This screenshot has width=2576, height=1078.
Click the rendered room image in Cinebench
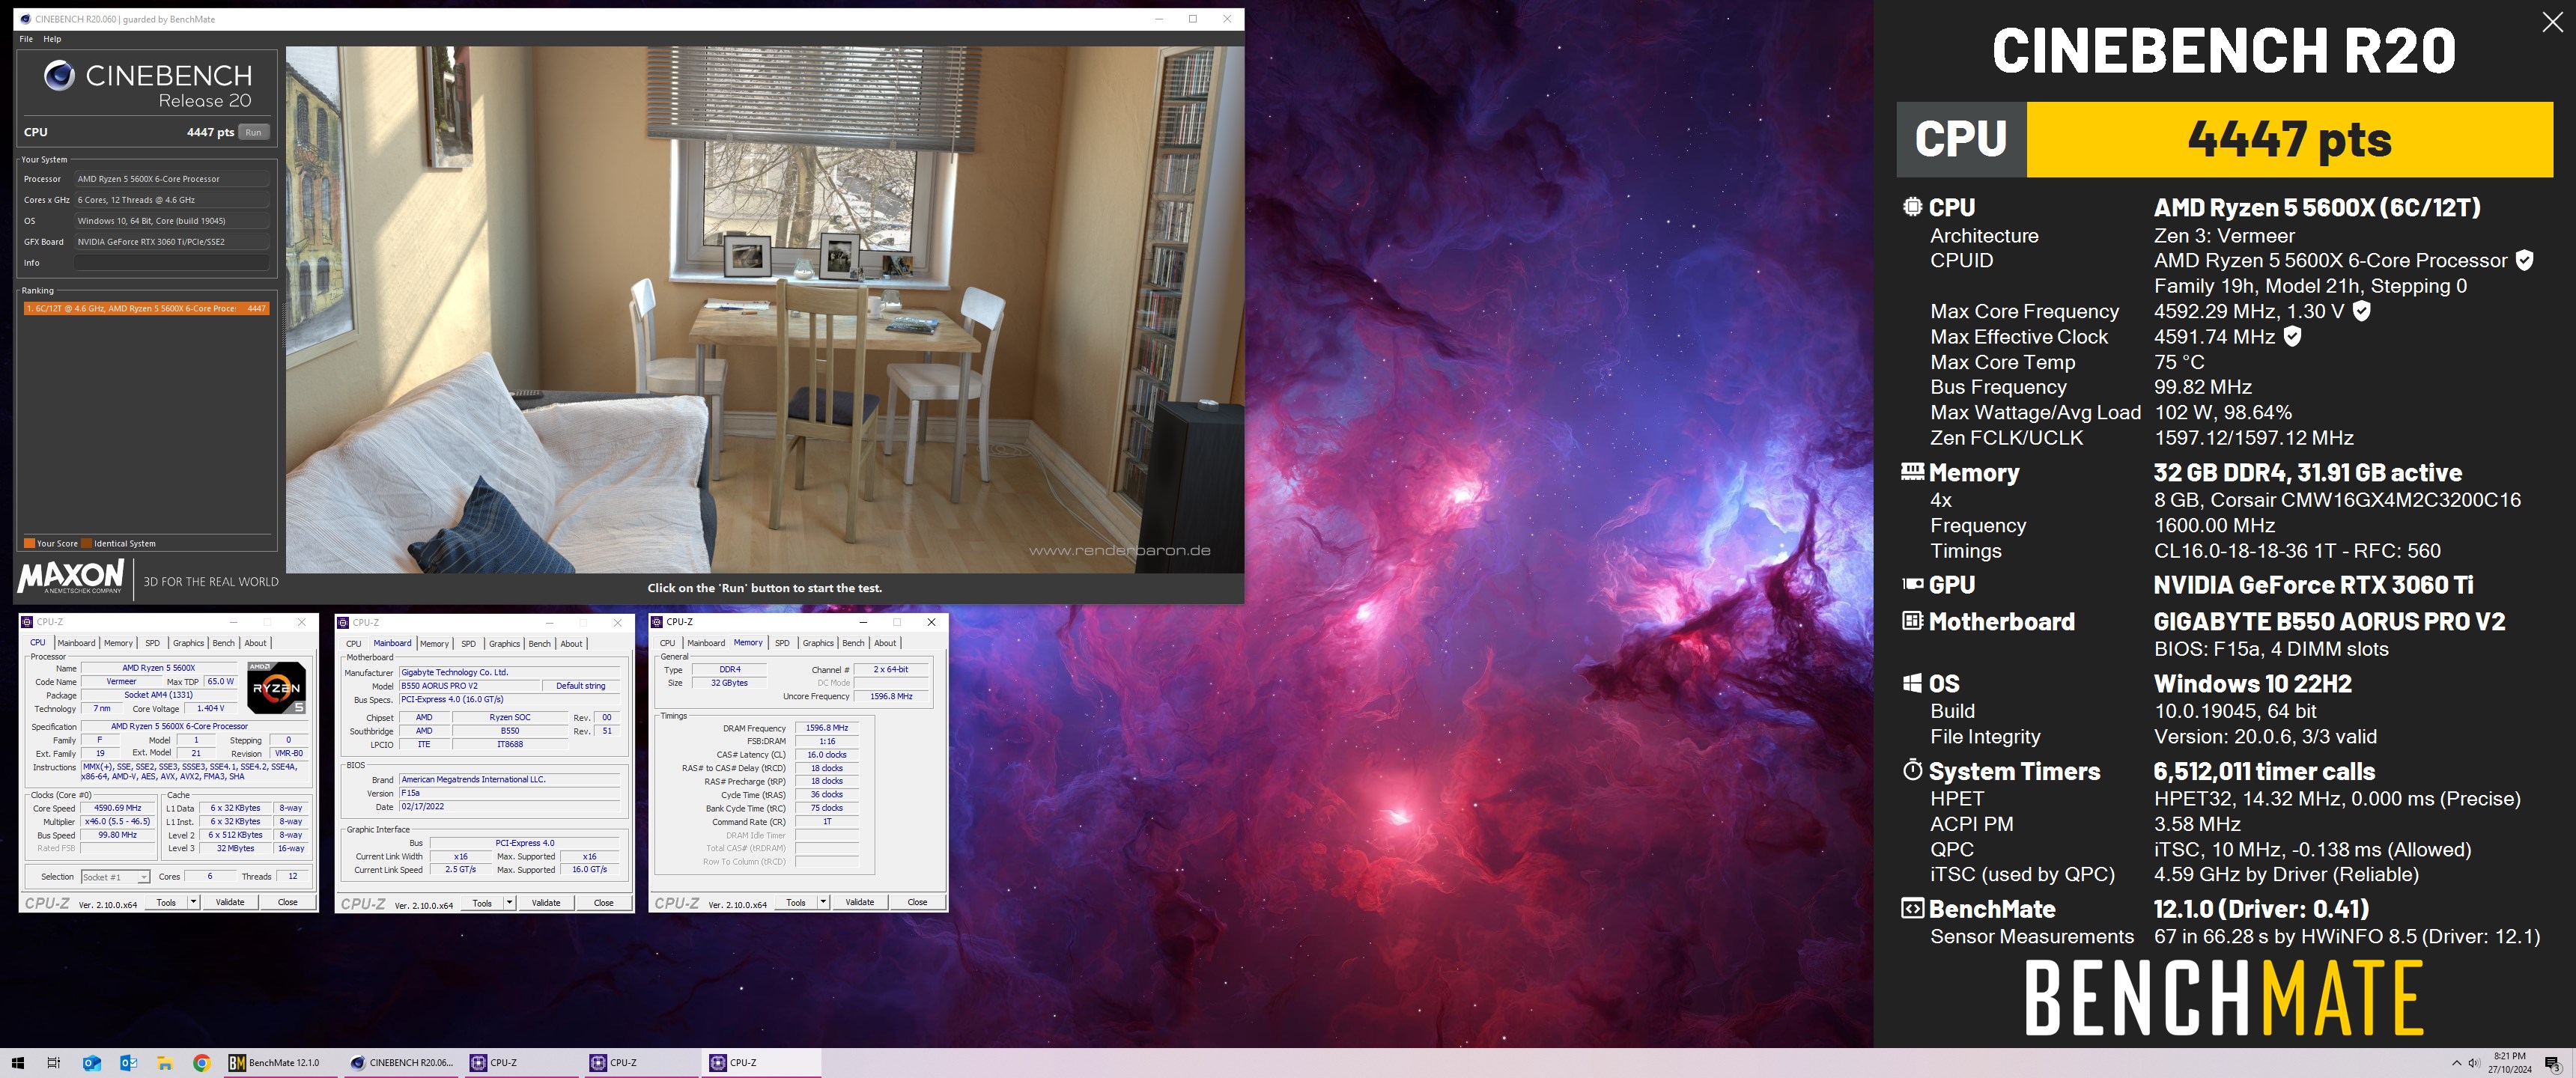click(x=765, y=309)
